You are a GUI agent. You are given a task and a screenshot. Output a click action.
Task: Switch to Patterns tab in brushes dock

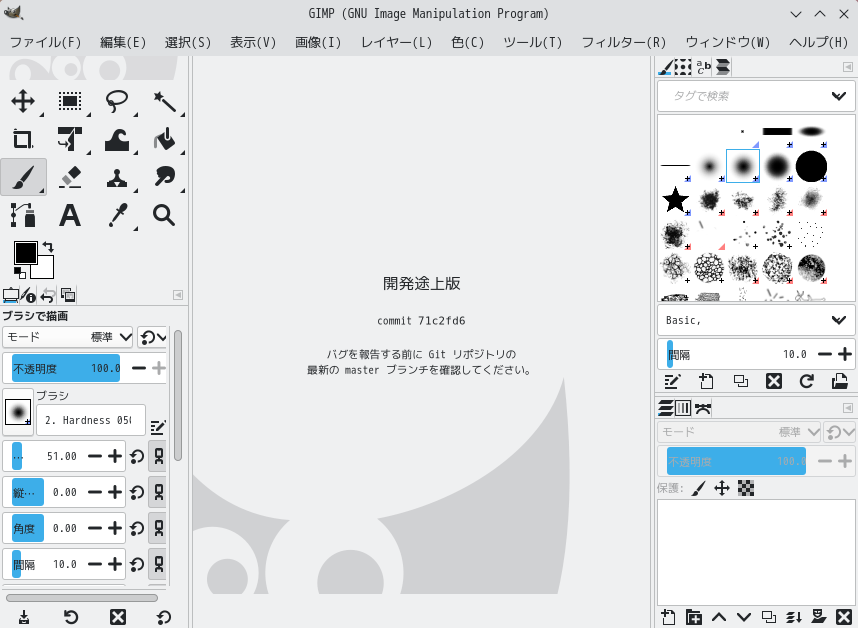click(x=683, y=67)
